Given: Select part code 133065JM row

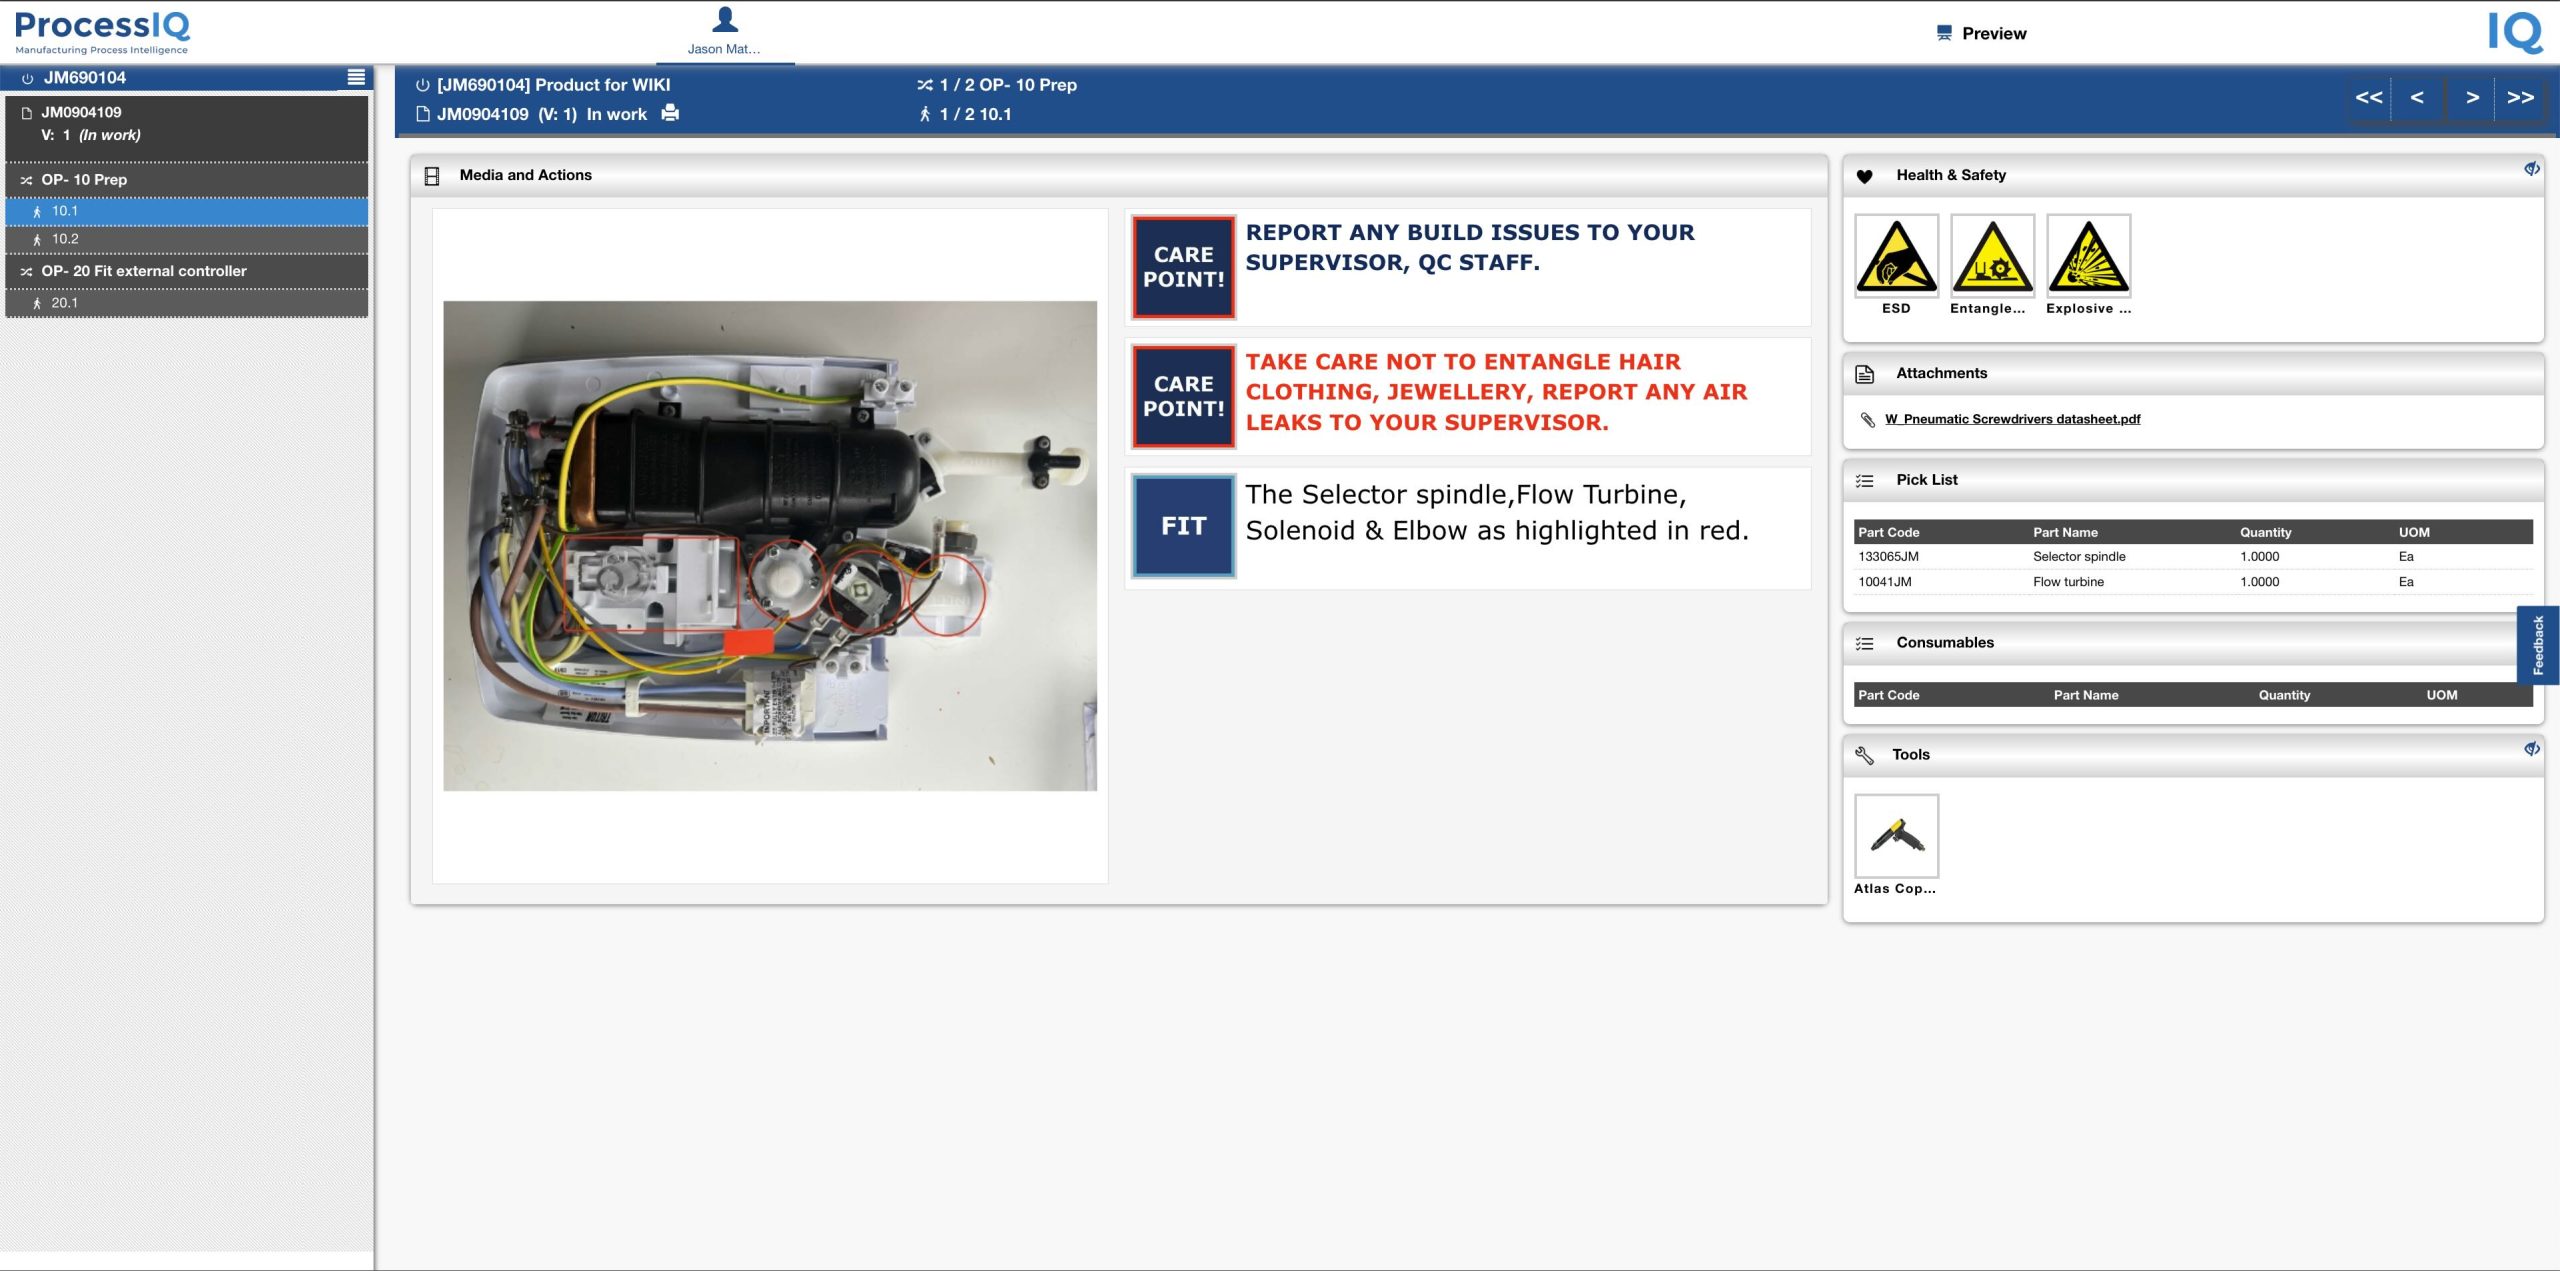Looking at the screenshot, I should pos(2192,557).
